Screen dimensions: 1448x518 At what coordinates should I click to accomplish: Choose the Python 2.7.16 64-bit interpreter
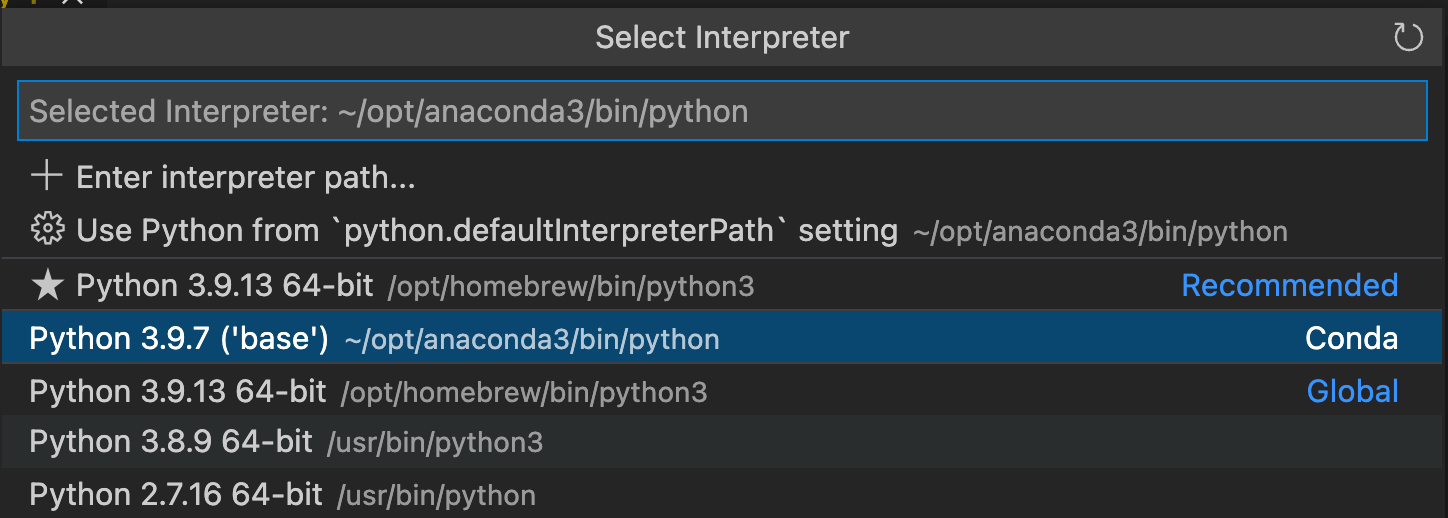[x=176, y=494]
